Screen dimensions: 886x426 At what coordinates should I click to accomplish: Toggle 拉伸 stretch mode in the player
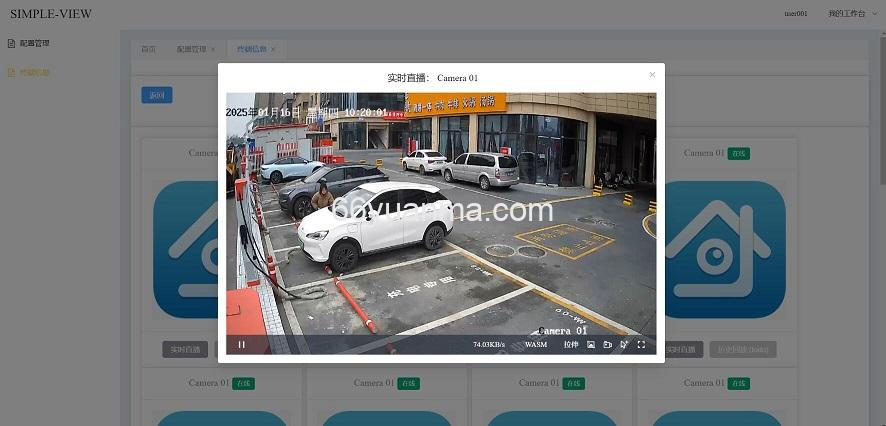[x=570, y=345]
